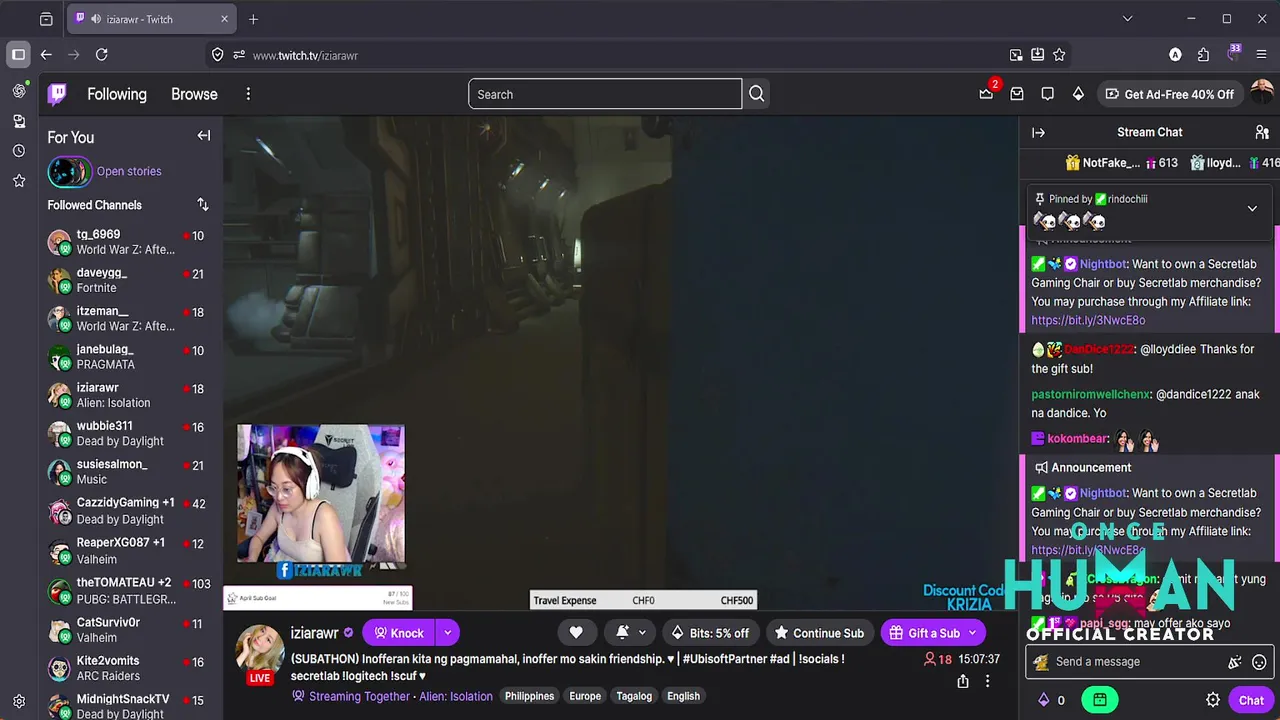
Task: Expand pinned message by rindochiii
Action: click(x=1252, y=209)
